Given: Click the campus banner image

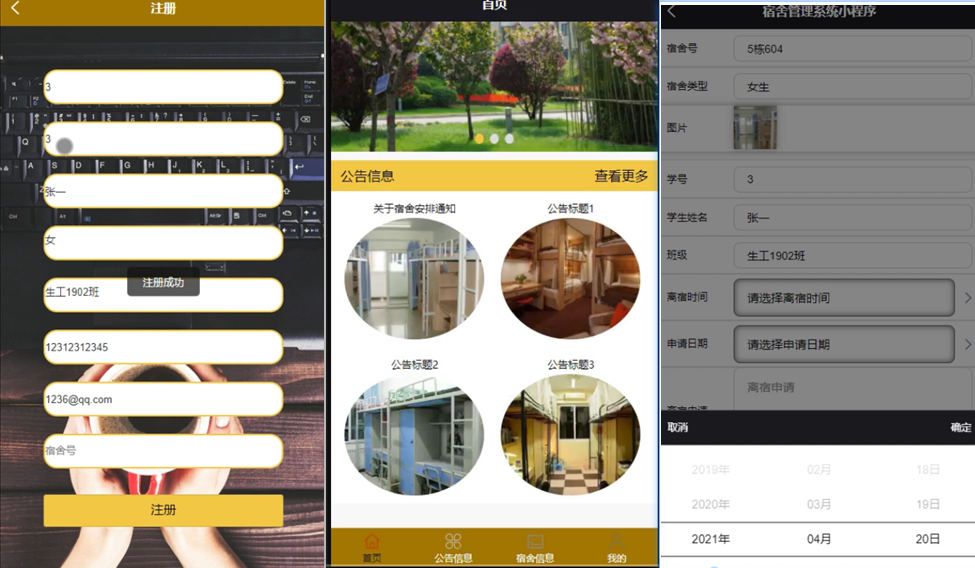Looking at the screenshot, I should point(494,86).
